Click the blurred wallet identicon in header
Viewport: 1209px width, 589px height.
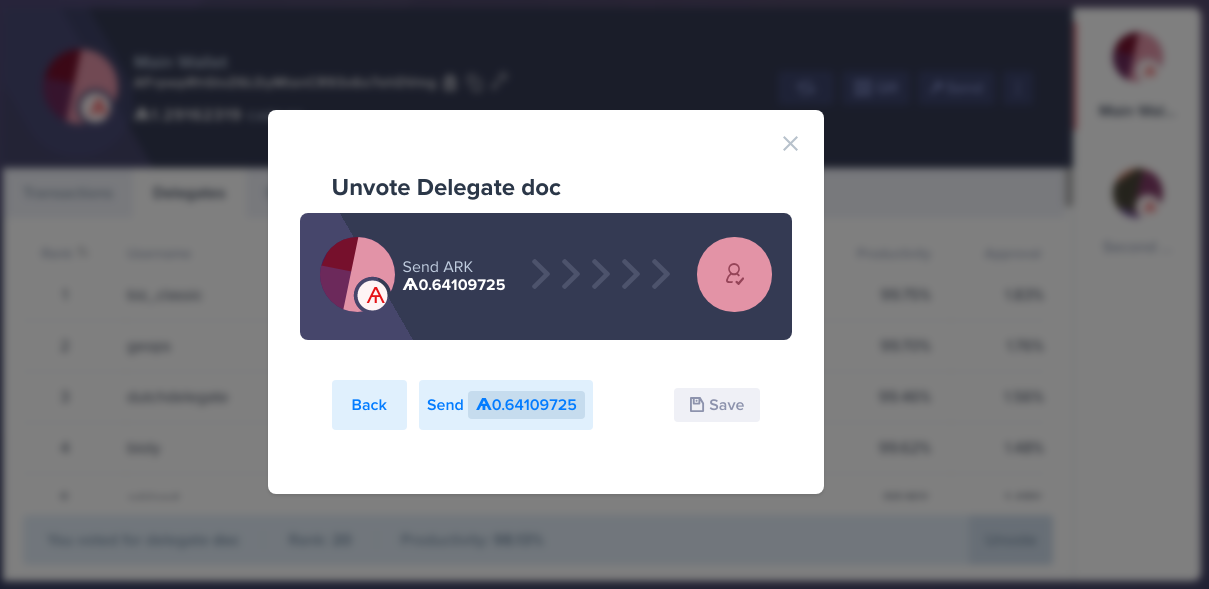[82, 86]
